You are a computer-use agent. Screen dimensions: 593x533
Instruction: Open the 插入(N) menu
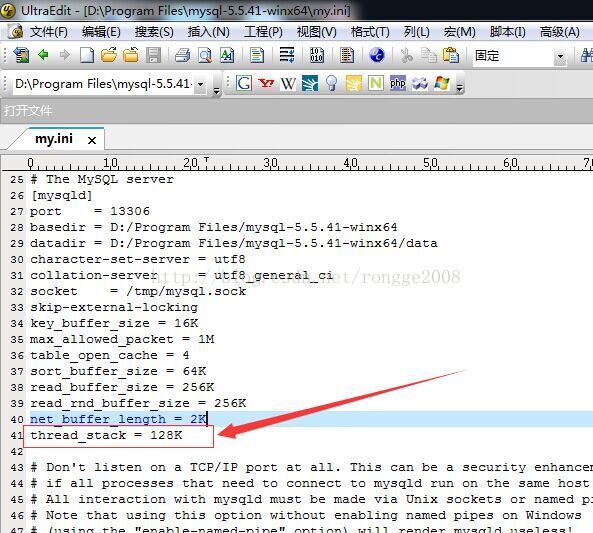[208, 32]
